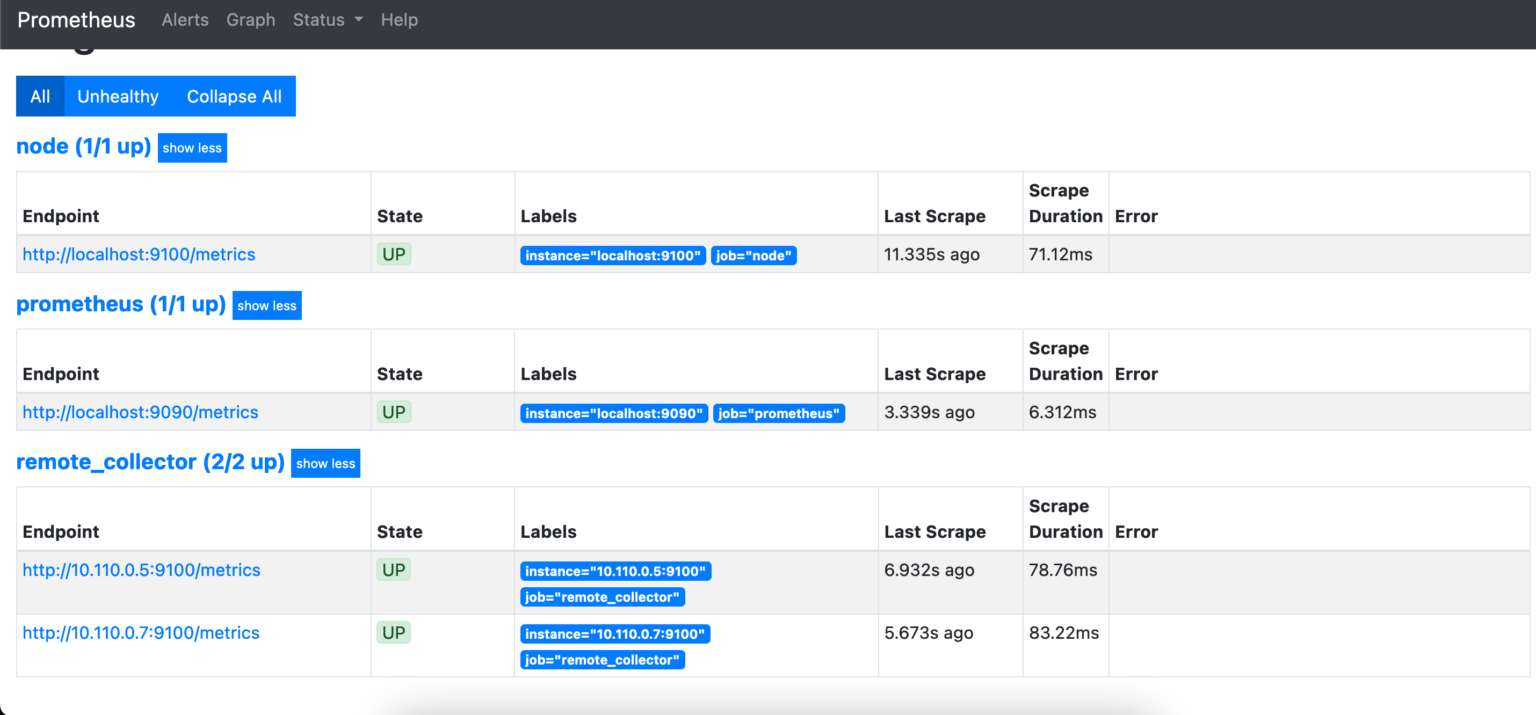Open the Status dropdown menu
1536x715 pixels.
[327, 19]
